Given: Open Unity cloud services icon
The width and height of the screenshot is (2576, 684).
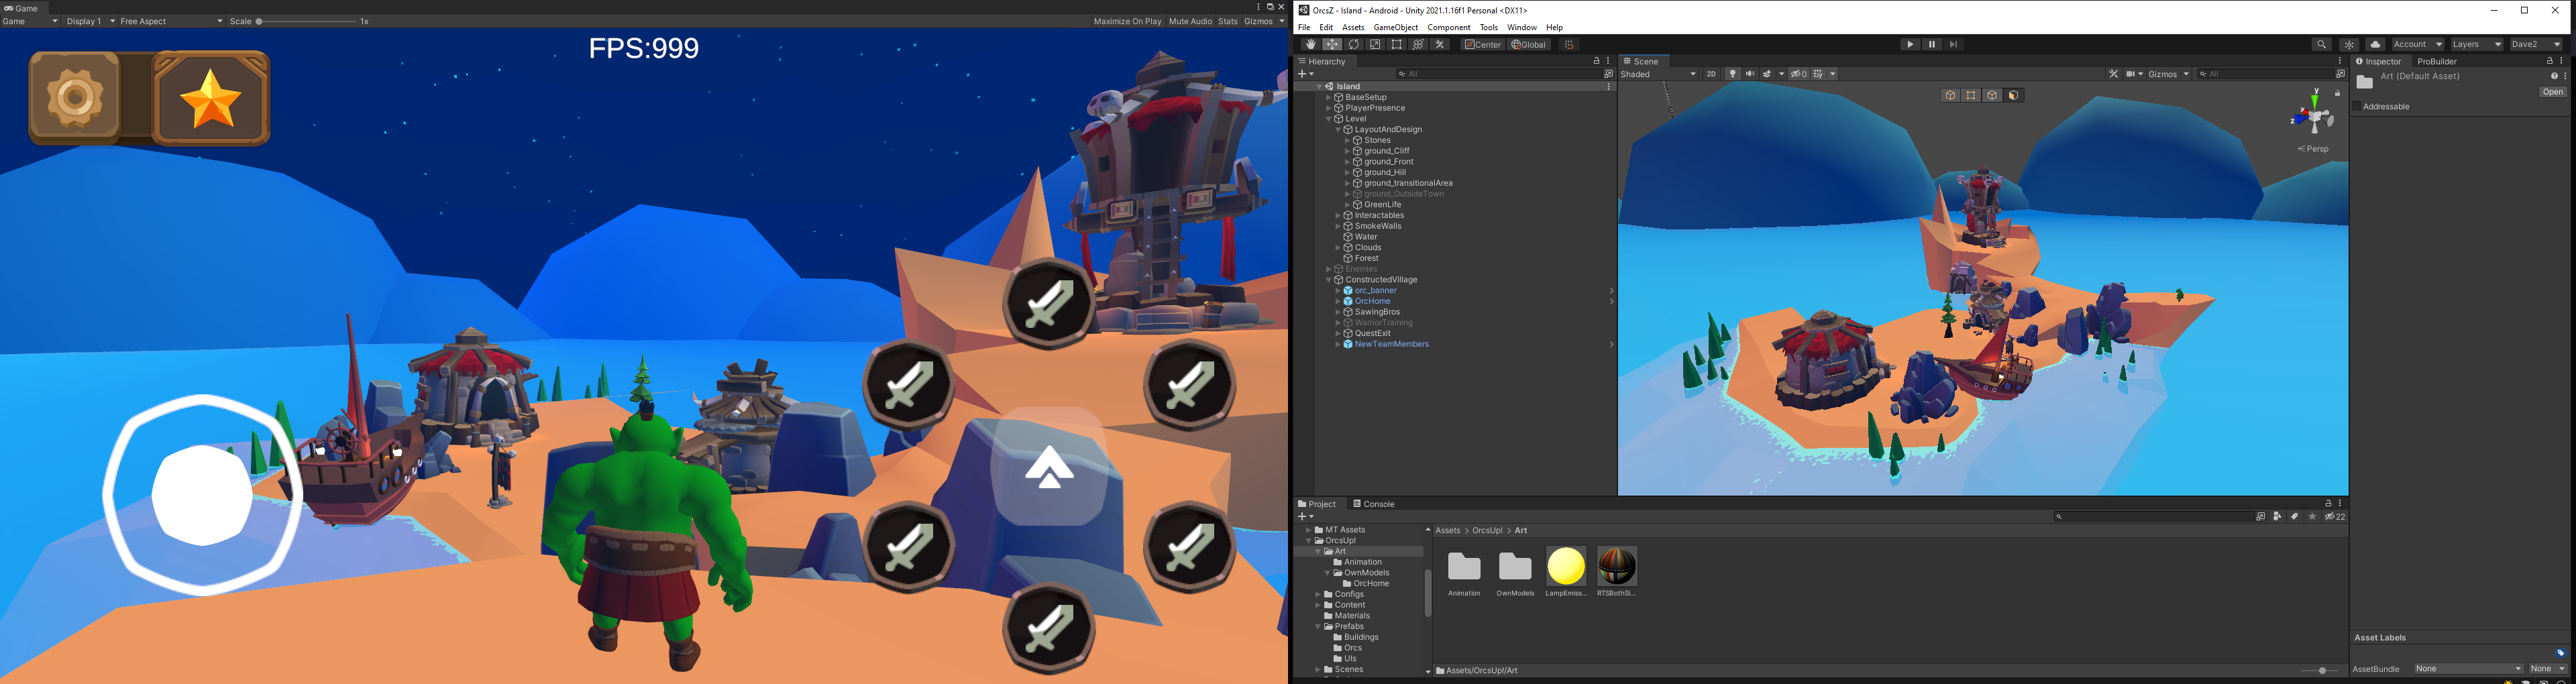Looking at the screenshot, I should [x=2375, y=45].
